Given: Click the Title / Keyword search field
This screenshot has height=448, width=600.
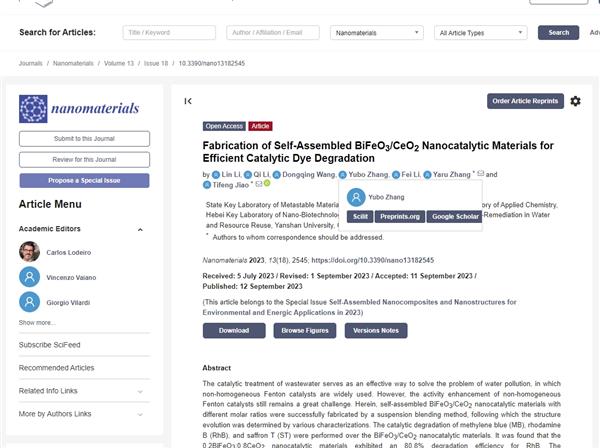Looking at the screenshot, I should pos(168,32).
